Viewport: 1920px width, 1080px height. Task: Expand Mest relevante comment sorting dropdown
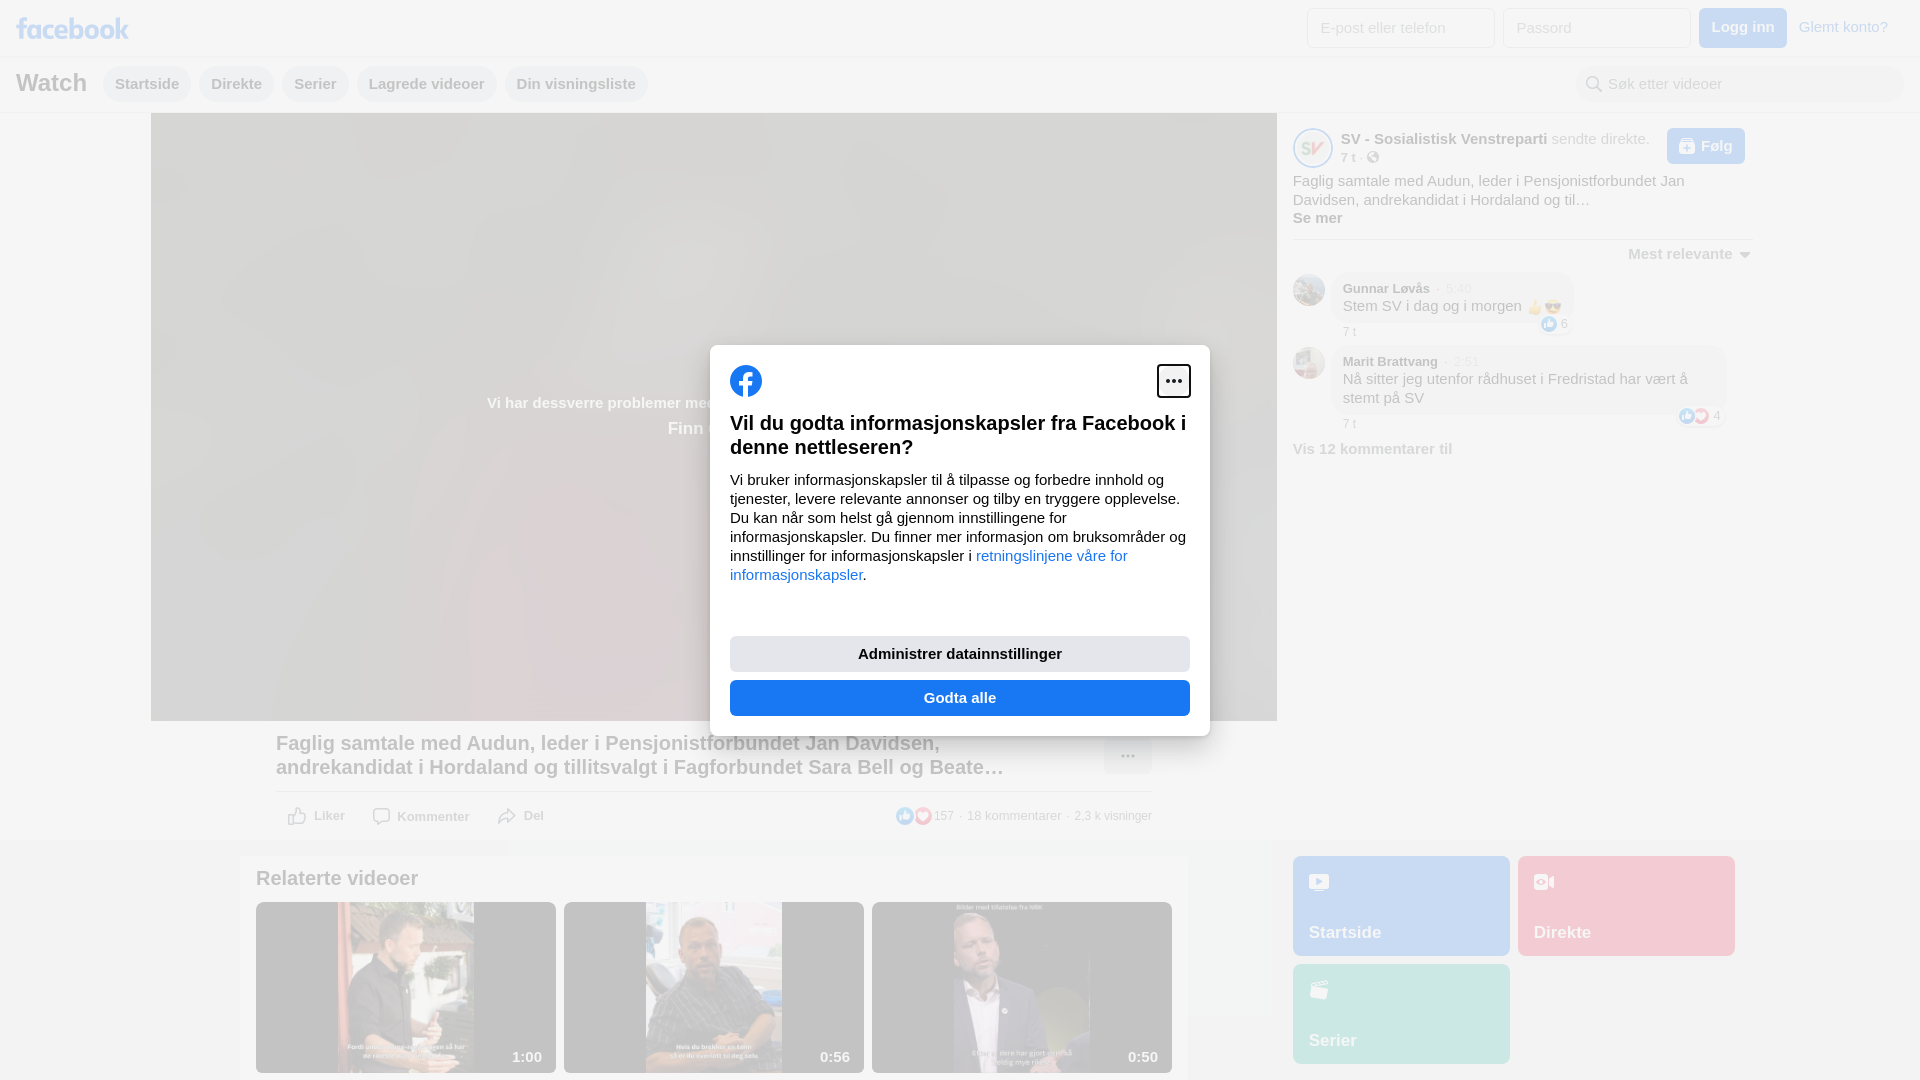click(1690, 254)
